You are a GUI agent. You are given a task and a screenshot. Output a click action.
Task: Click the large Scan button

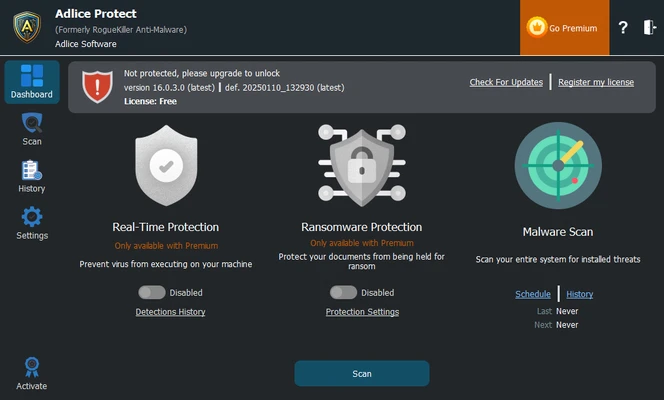[x=362, y=373]
